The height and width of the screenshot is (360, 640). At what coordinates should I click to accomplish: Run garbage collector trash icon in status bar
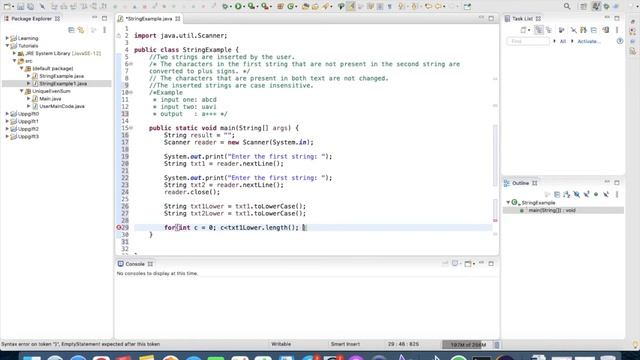497,345
